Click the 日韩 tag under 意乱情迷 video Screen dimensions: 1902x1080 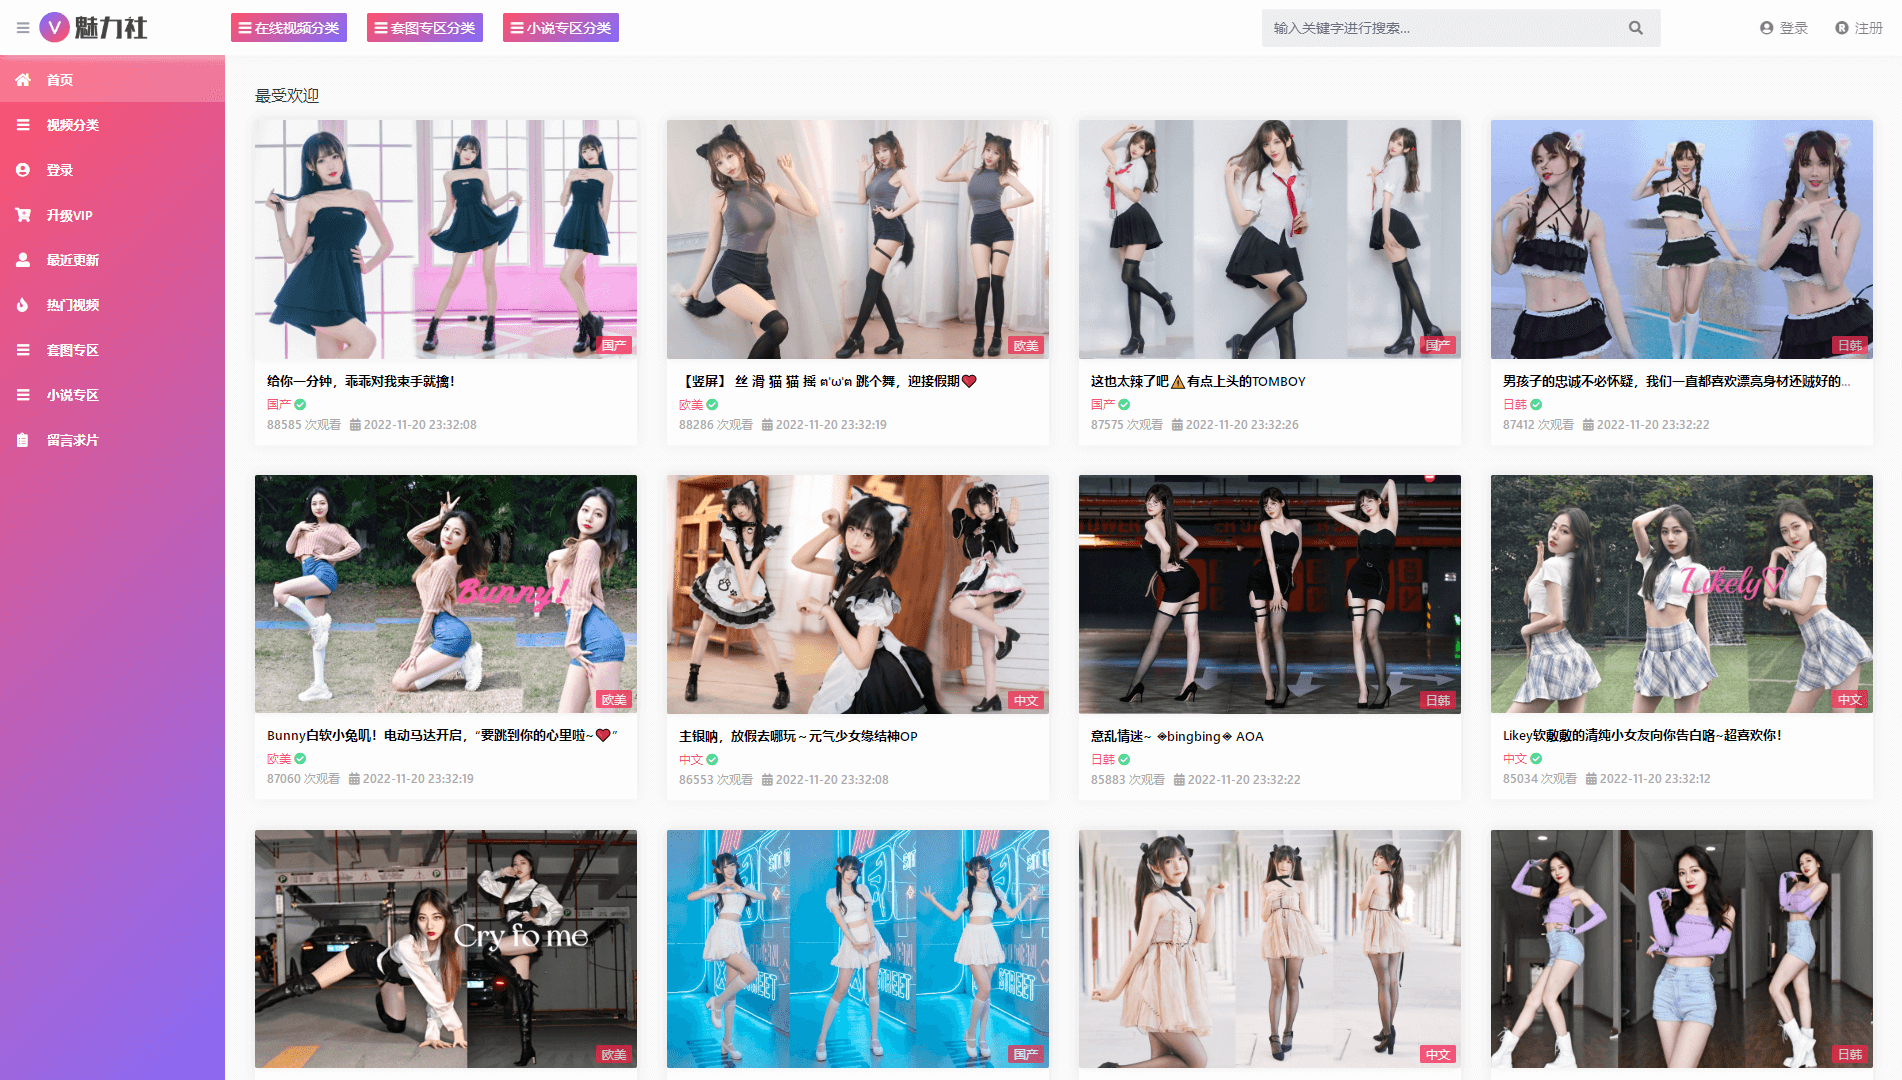(x=1102, y=759)
